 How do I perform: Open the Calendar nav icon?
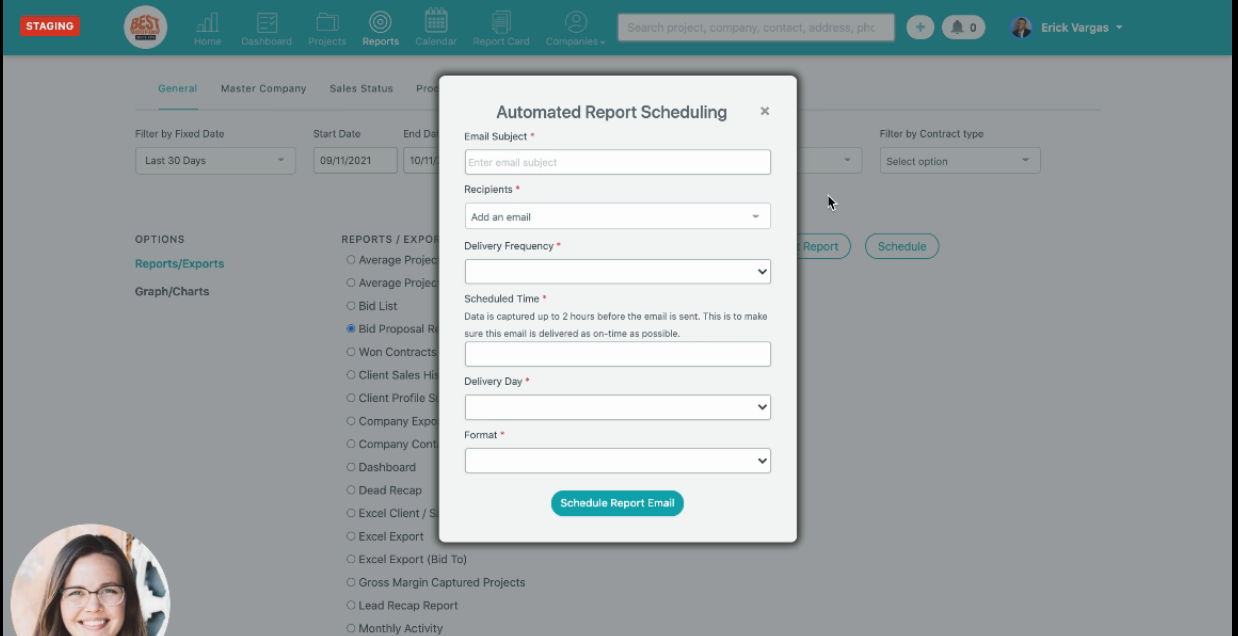click(x=436, y=28)
